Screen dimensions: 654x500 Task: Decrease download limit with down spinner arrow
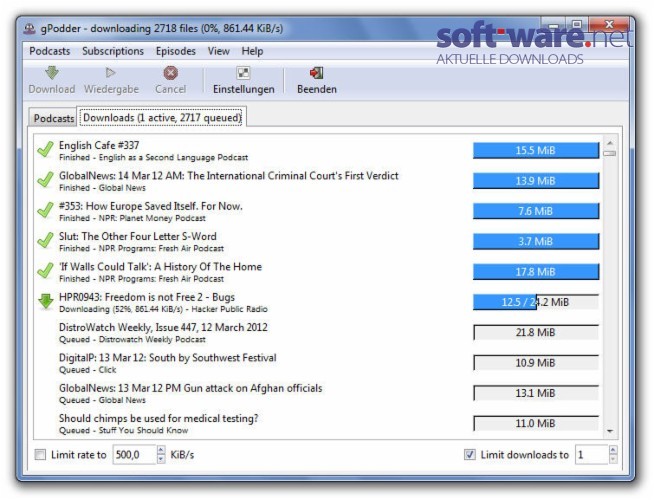(613, 459)
